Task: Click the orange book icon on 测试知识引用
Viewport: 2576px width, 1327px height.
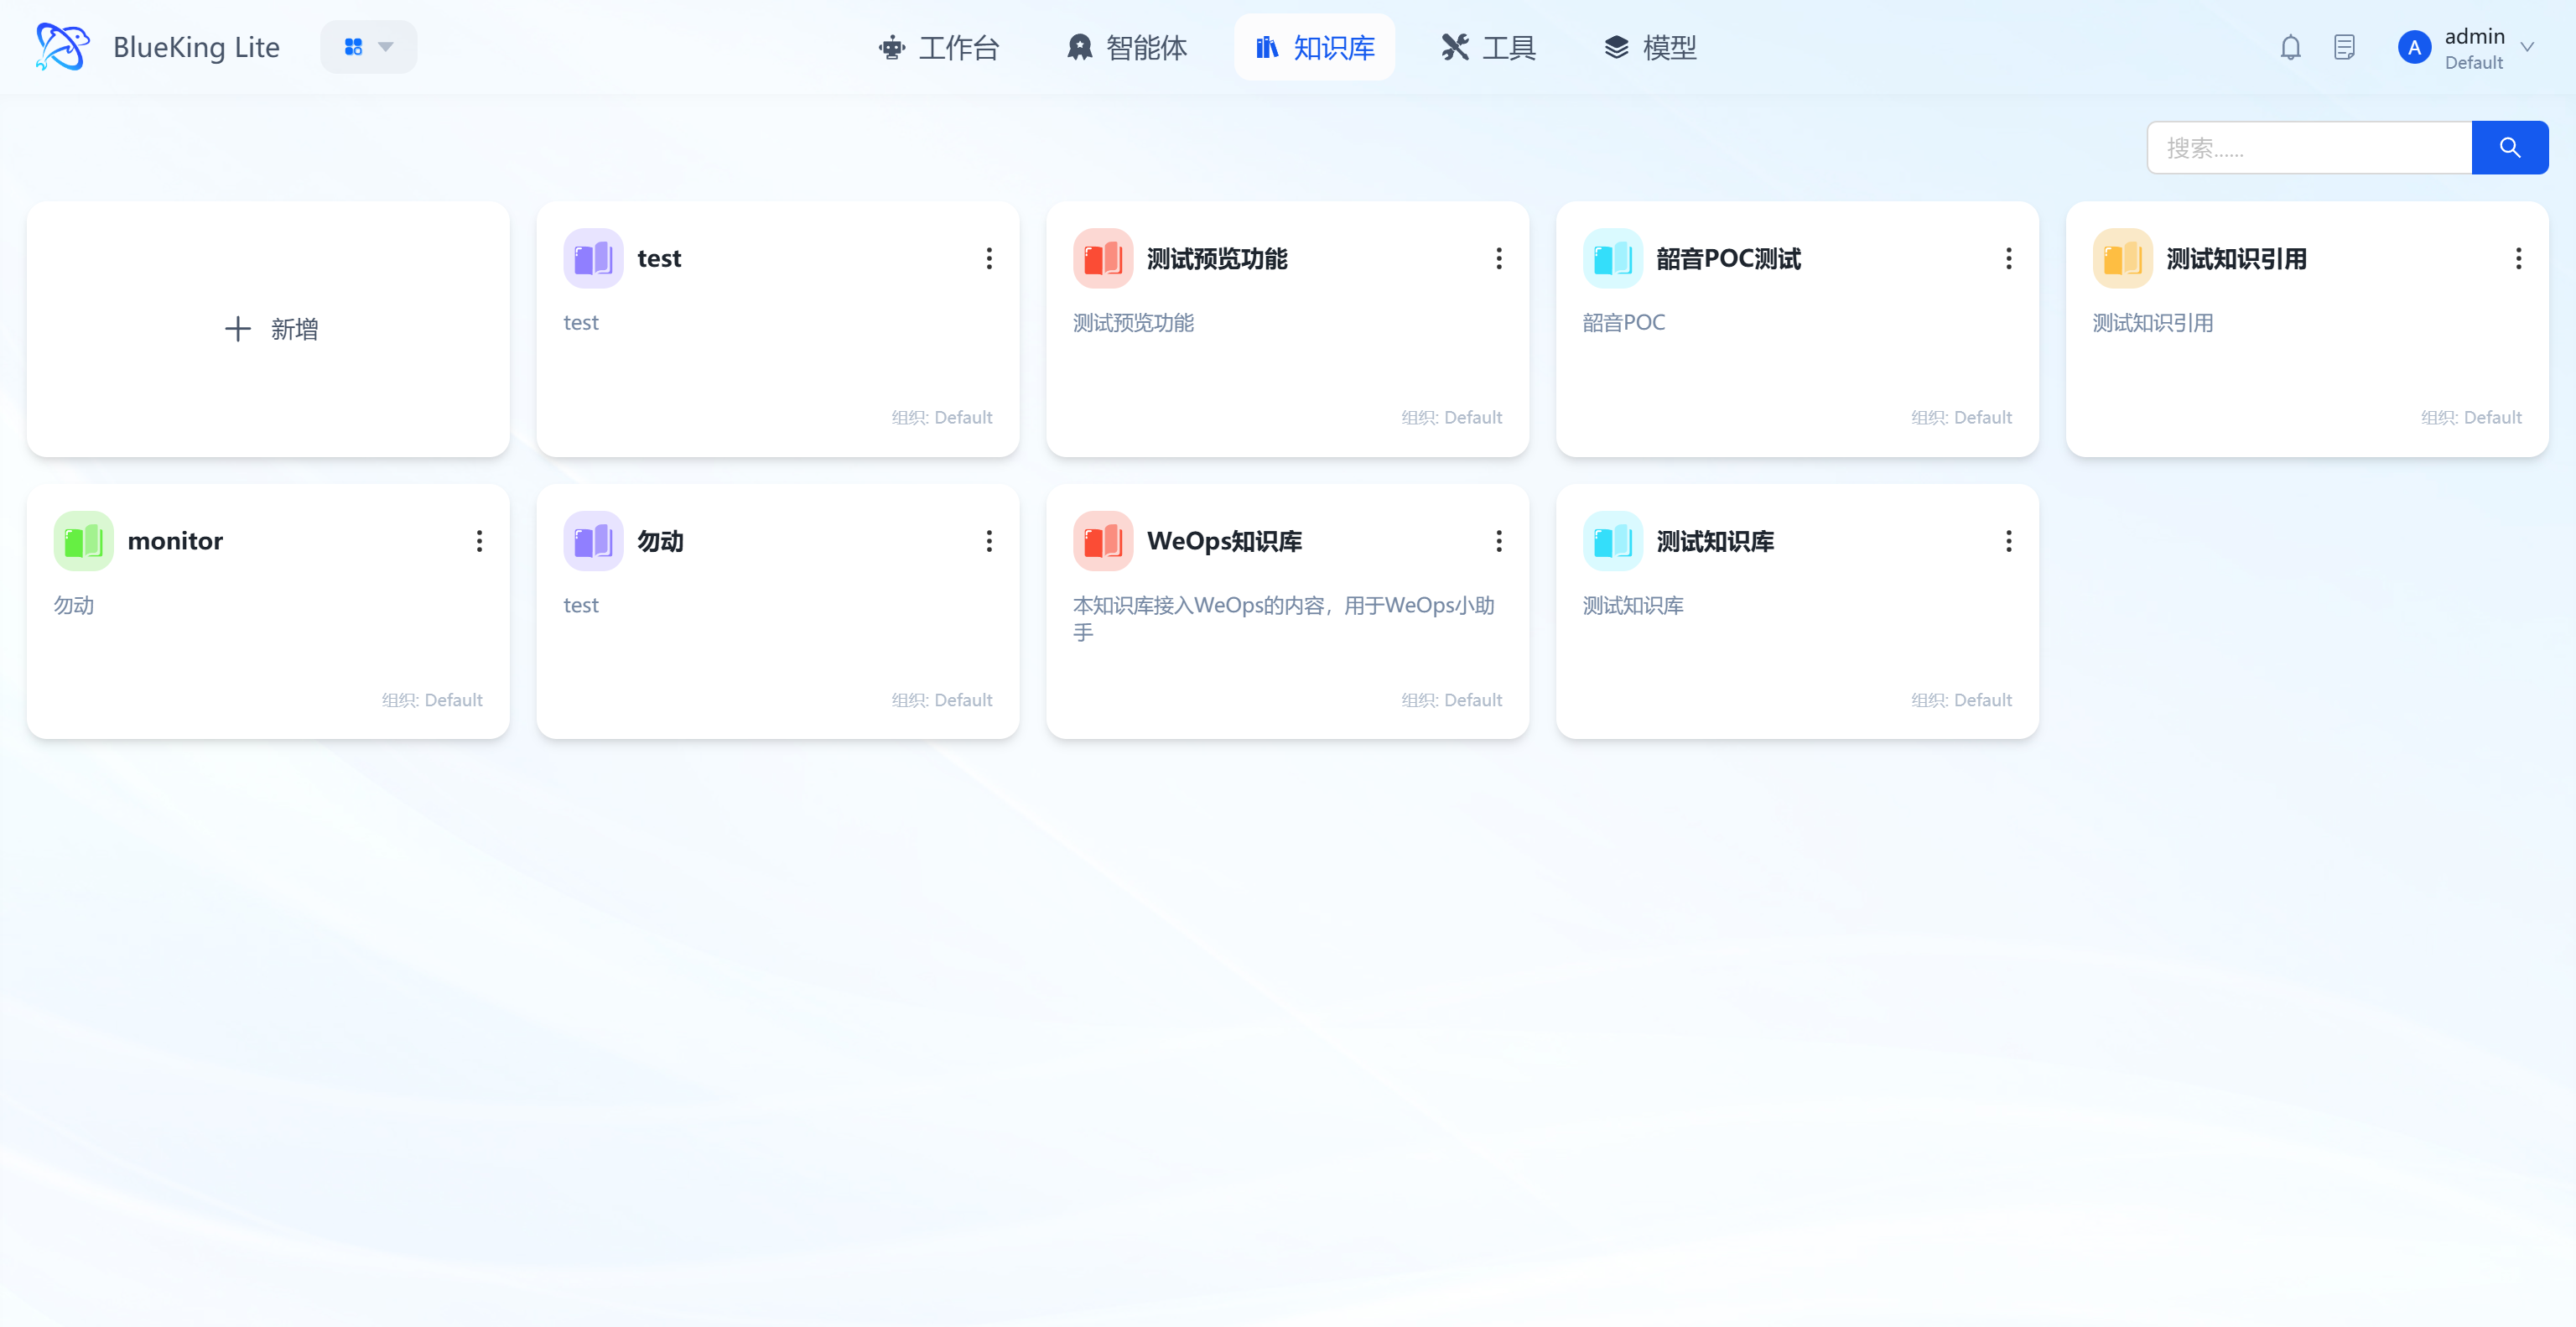Action: click(2123, 258)
